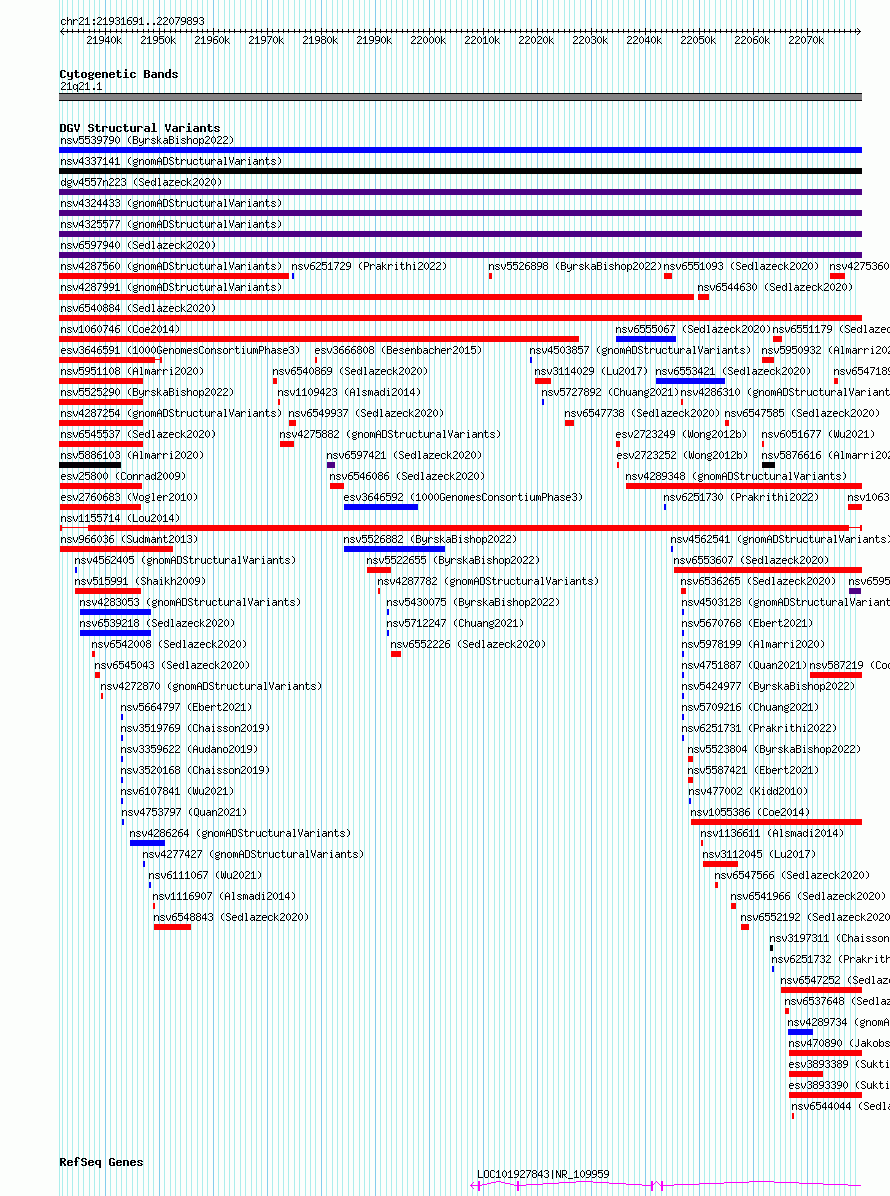890x1196 pixels.
Task: Click nsv6547738 (Sedlazeck2020) label
Action: (642, 413)
